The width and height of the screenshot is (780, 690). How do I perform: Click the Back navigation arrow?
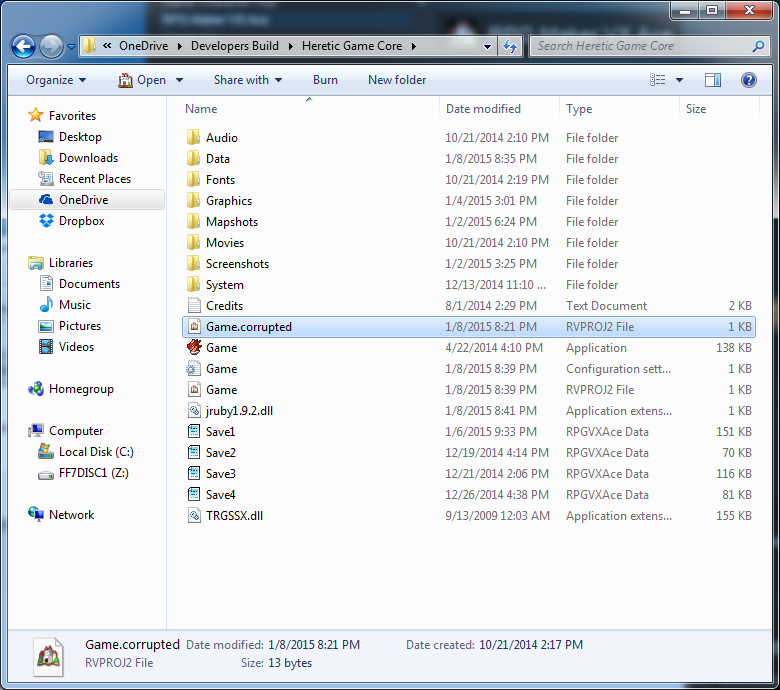click(x=24, y=46)
